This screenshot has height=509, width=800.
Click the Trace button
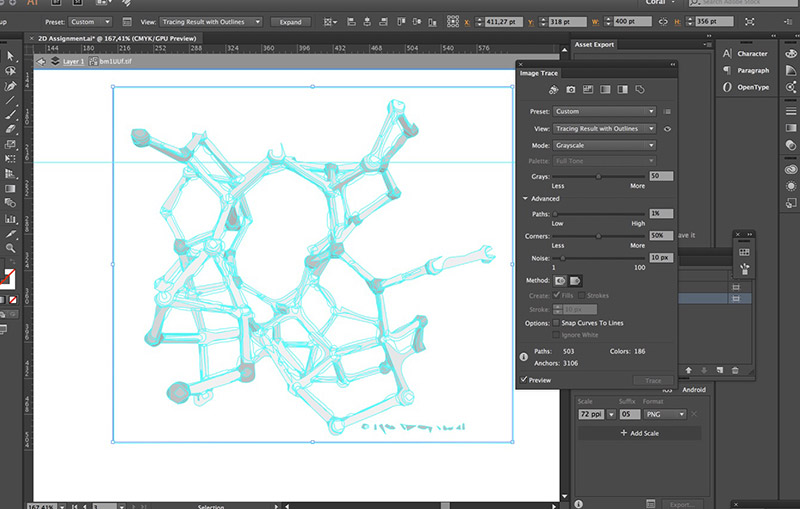[x=653, y=380]
